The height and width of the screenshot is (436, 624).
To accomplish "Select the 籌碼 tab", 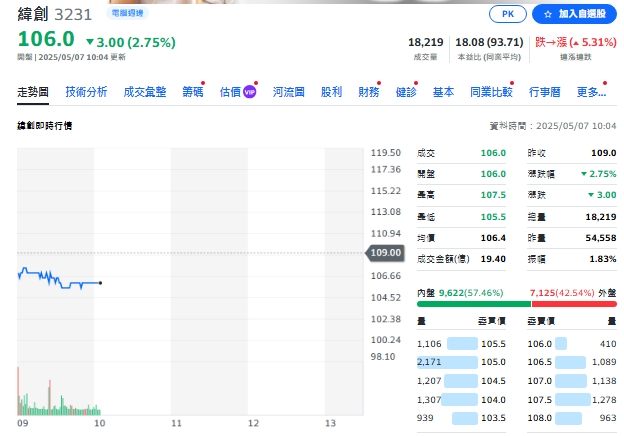I will coord(193,92).
